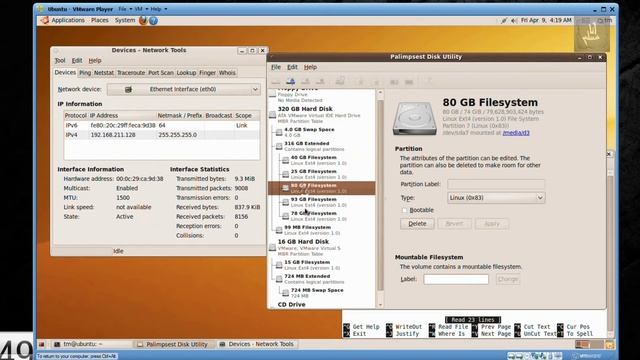This screenshot has width=640, height=360.
Task: Select the 78 GB Filesystem partition
Action: [318, 216]
